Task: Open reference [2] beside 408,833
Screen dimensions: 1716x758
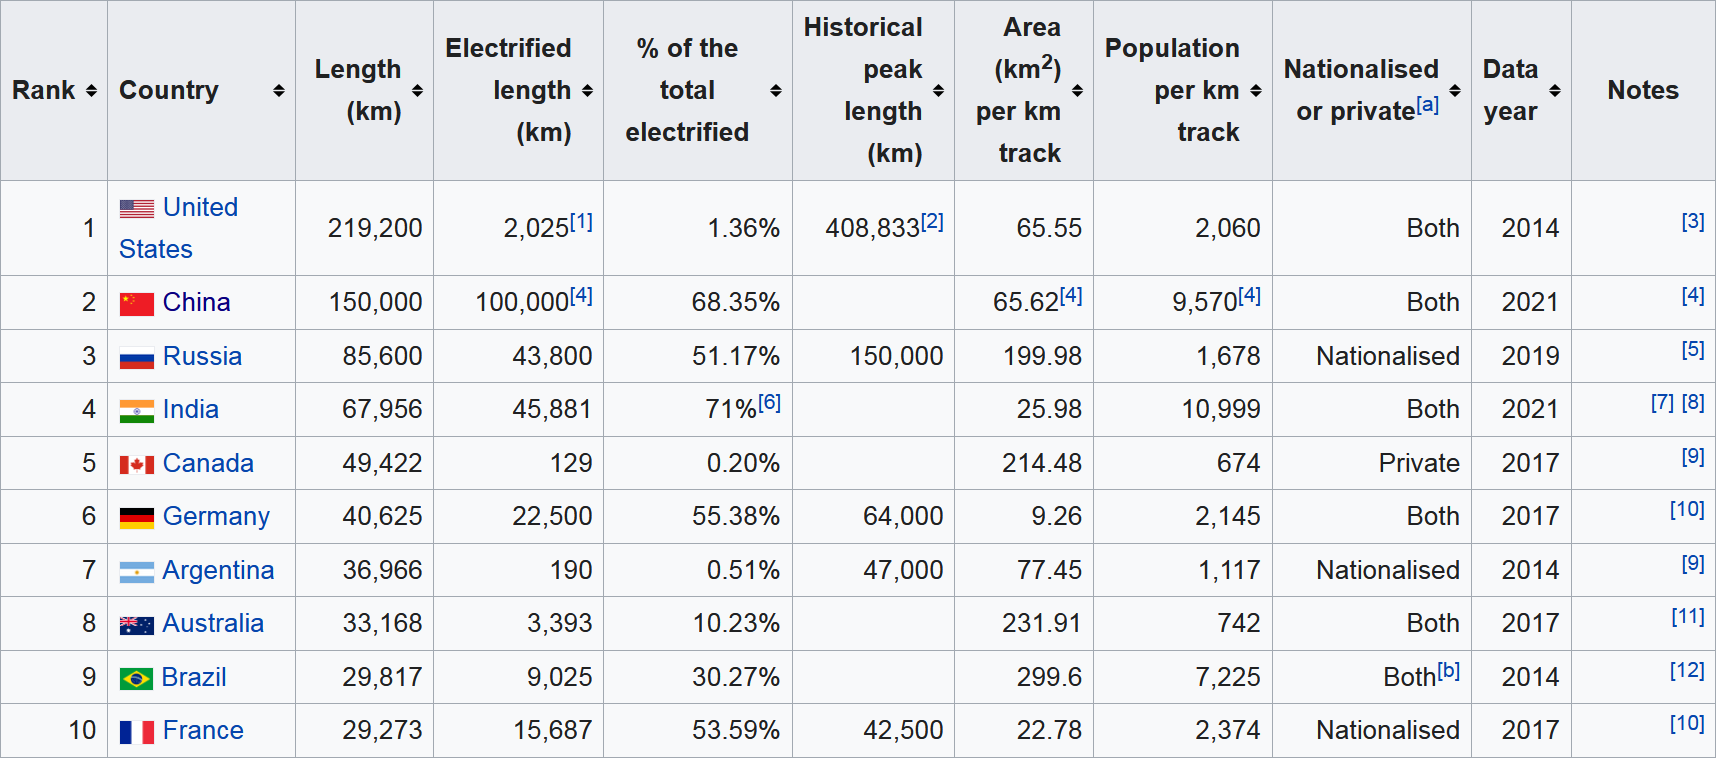Action: point(932,221)
